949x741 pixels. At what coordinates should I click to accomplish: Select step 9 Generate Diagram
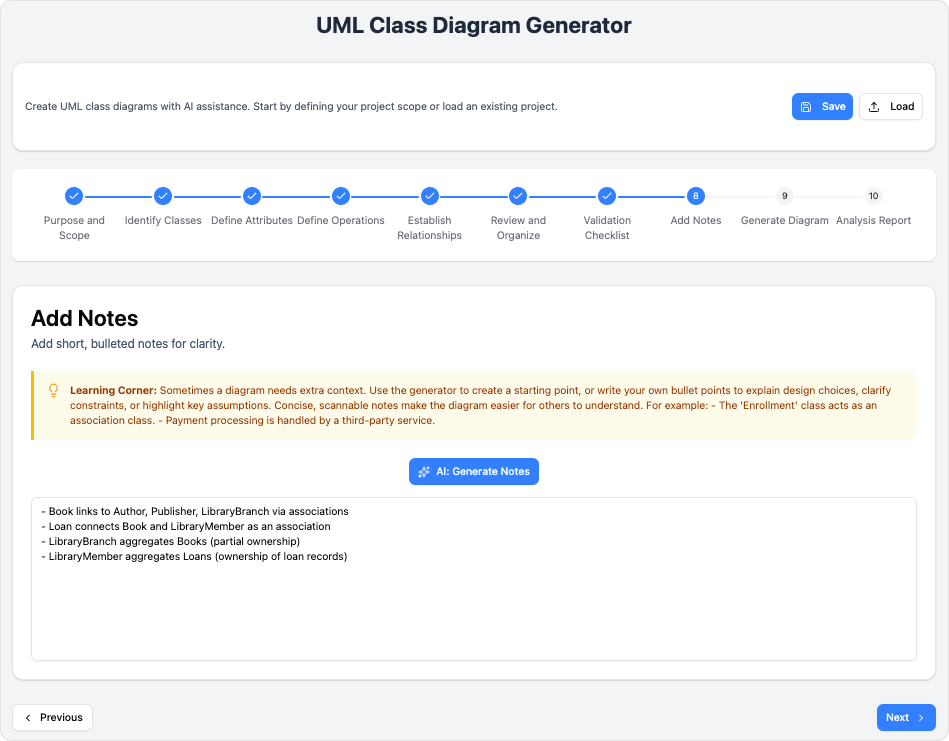click(784, 196)
